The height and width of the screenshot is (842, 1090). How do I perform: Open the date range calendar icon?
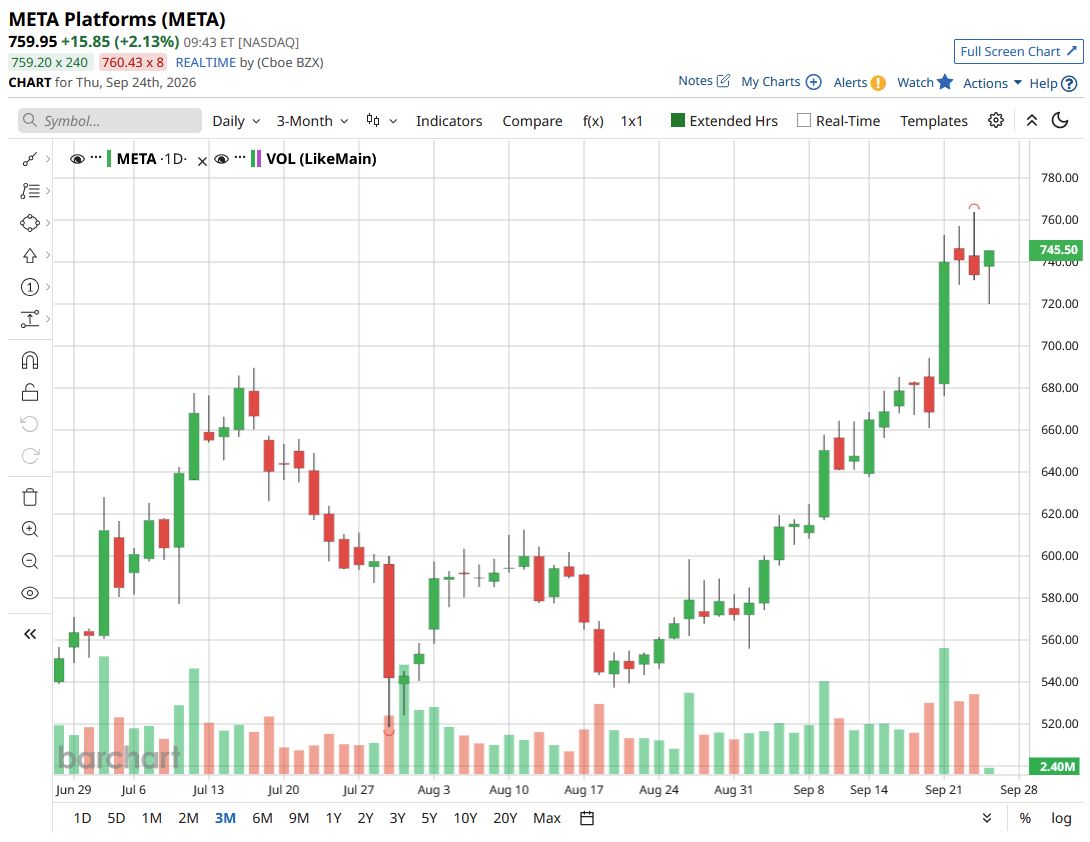[x=587, y=818]
